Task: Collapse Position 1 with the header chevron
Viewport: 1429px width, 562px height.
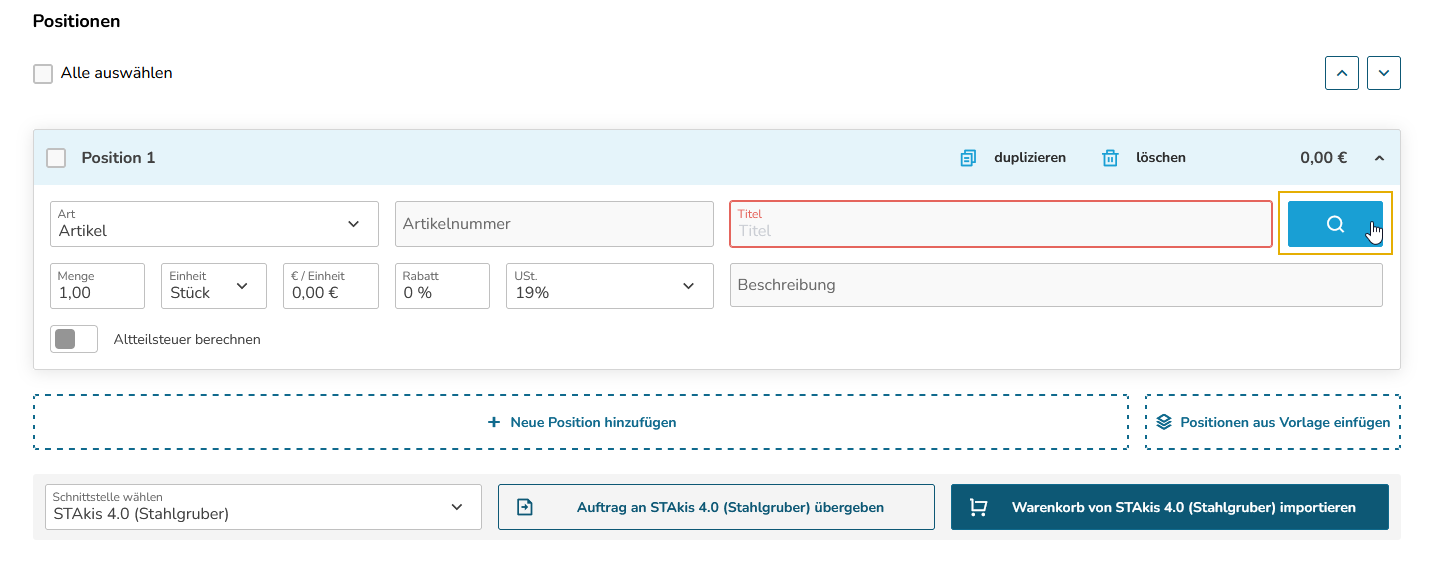Action: click(x=1380, y=158)
